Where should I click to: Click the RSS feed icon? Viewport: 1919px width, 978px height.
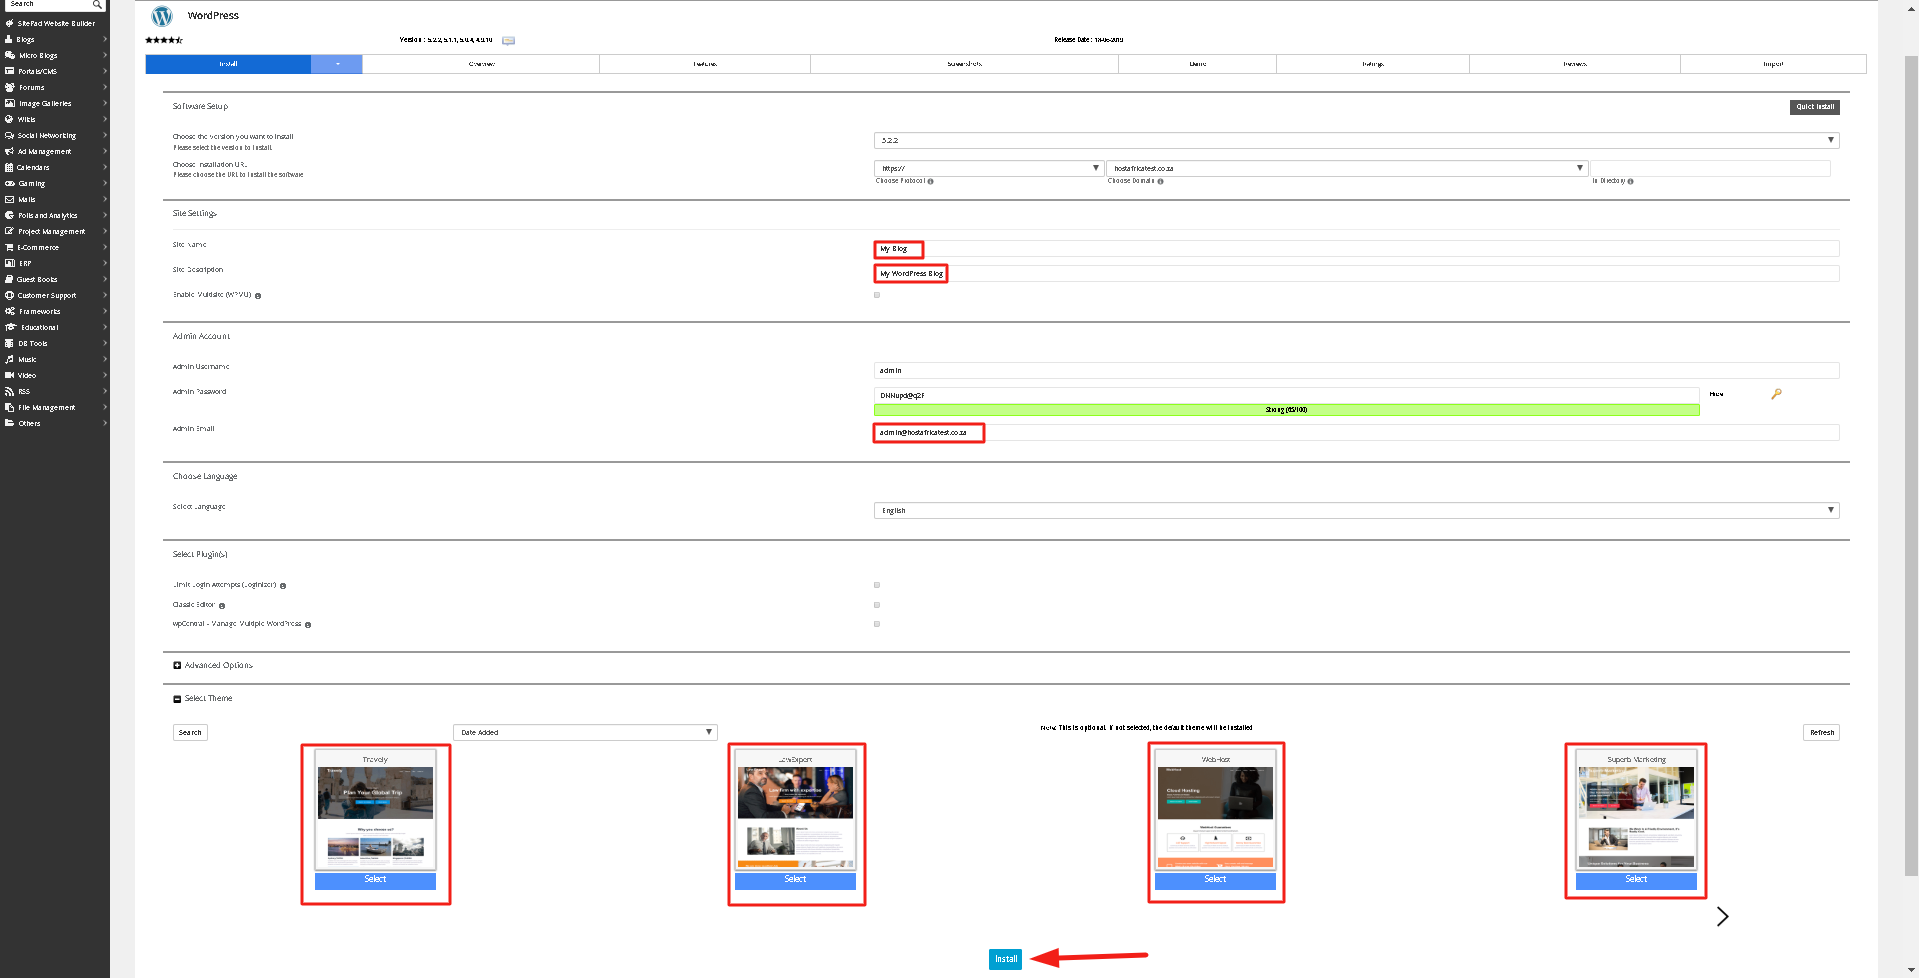pyautogui.click(x=9, y=391)
